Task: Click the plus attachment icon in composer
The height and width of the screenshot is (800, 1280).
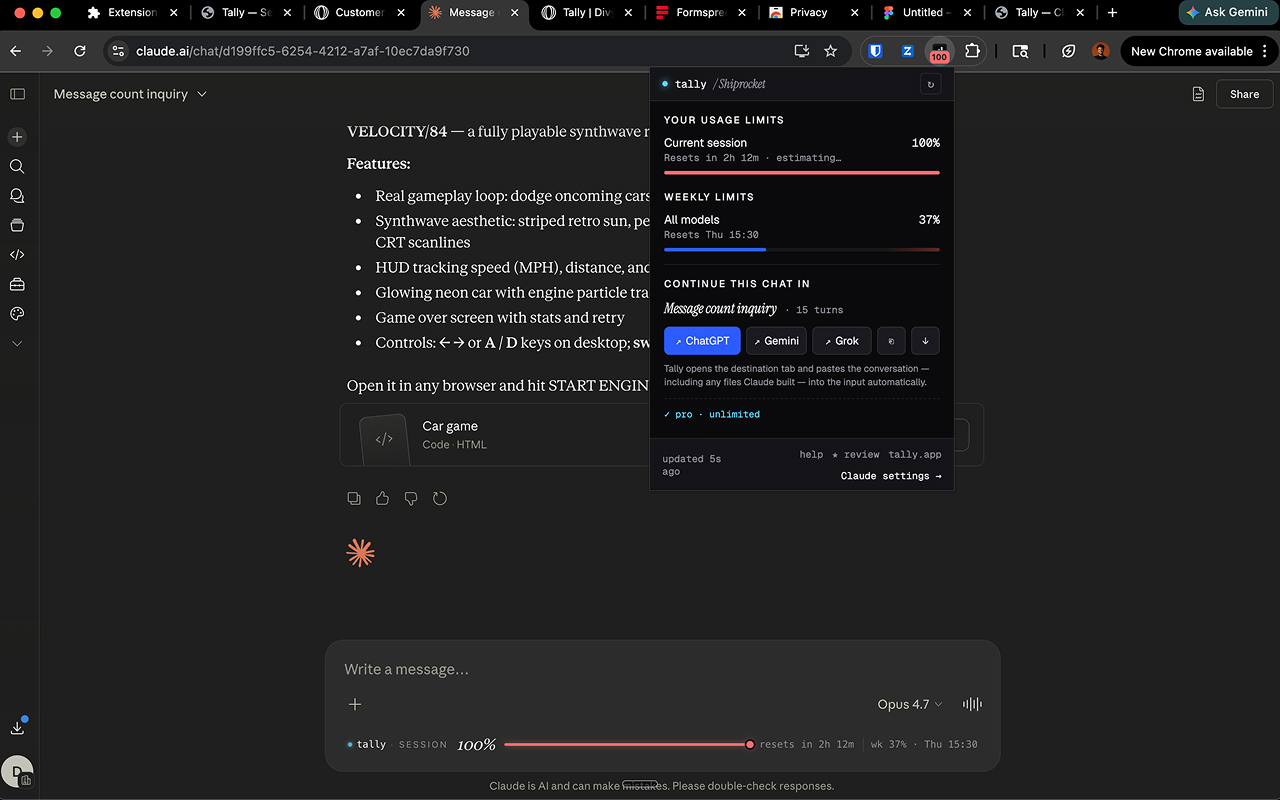Action: [355, 704]
